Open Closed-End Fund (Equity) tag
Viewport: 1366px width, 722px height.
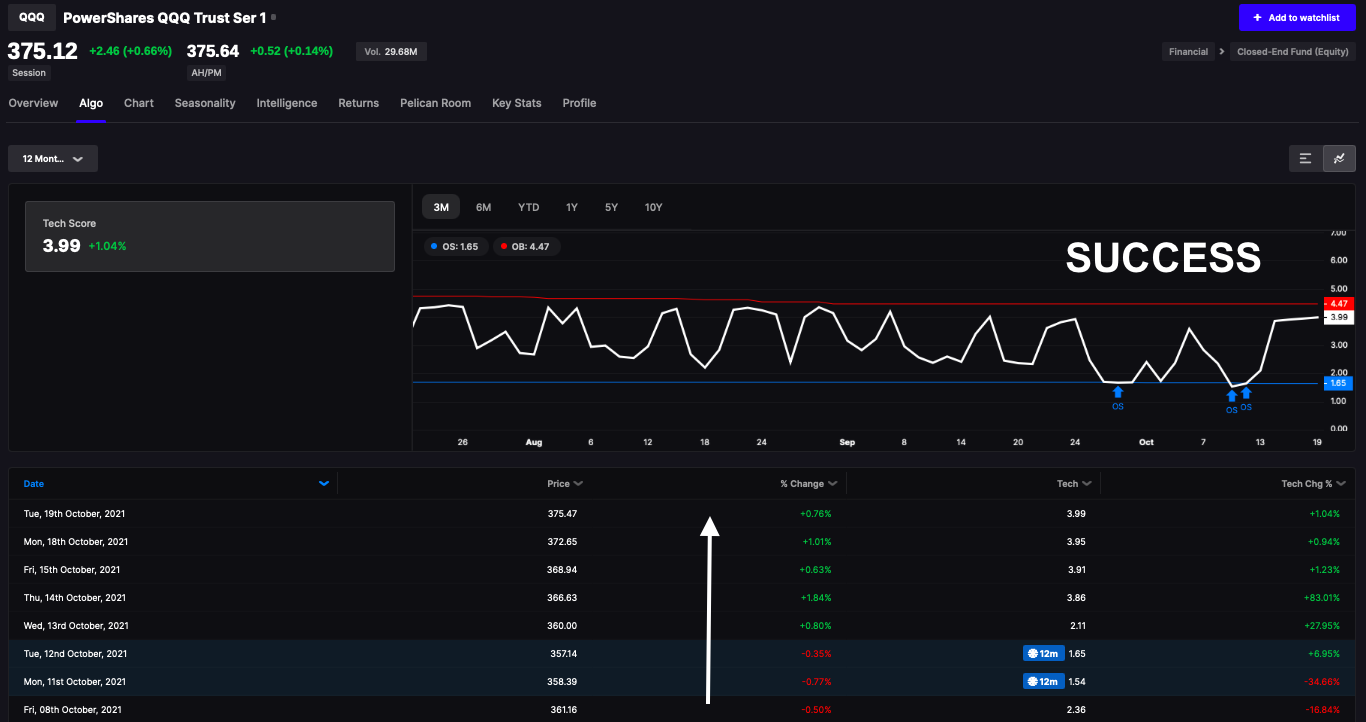coord(1293,52)
